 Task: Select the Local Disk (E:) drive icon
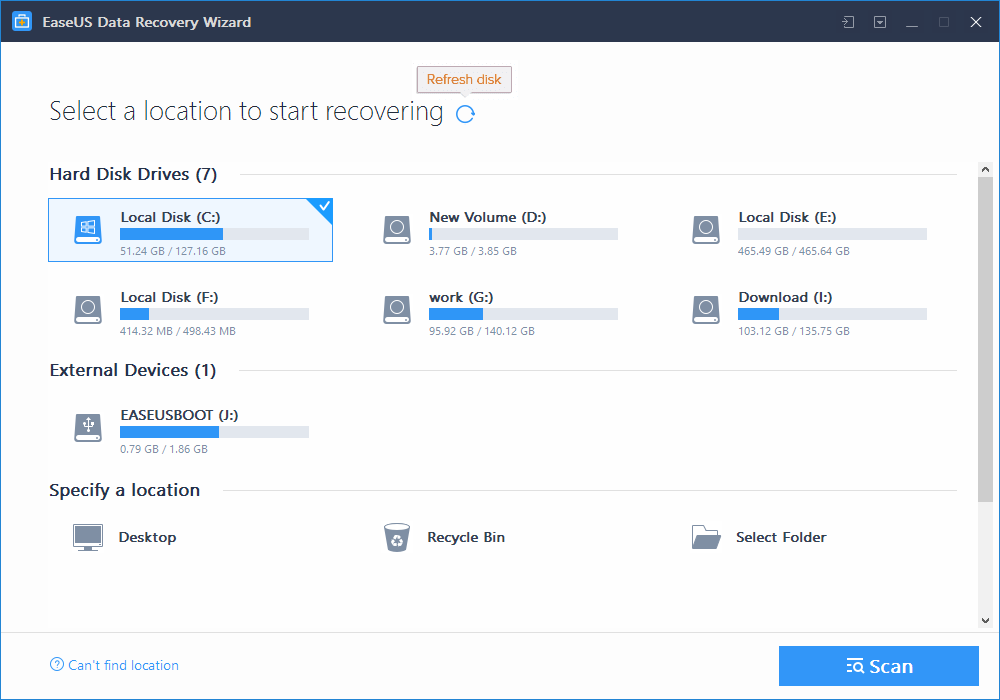click(706, 229)
